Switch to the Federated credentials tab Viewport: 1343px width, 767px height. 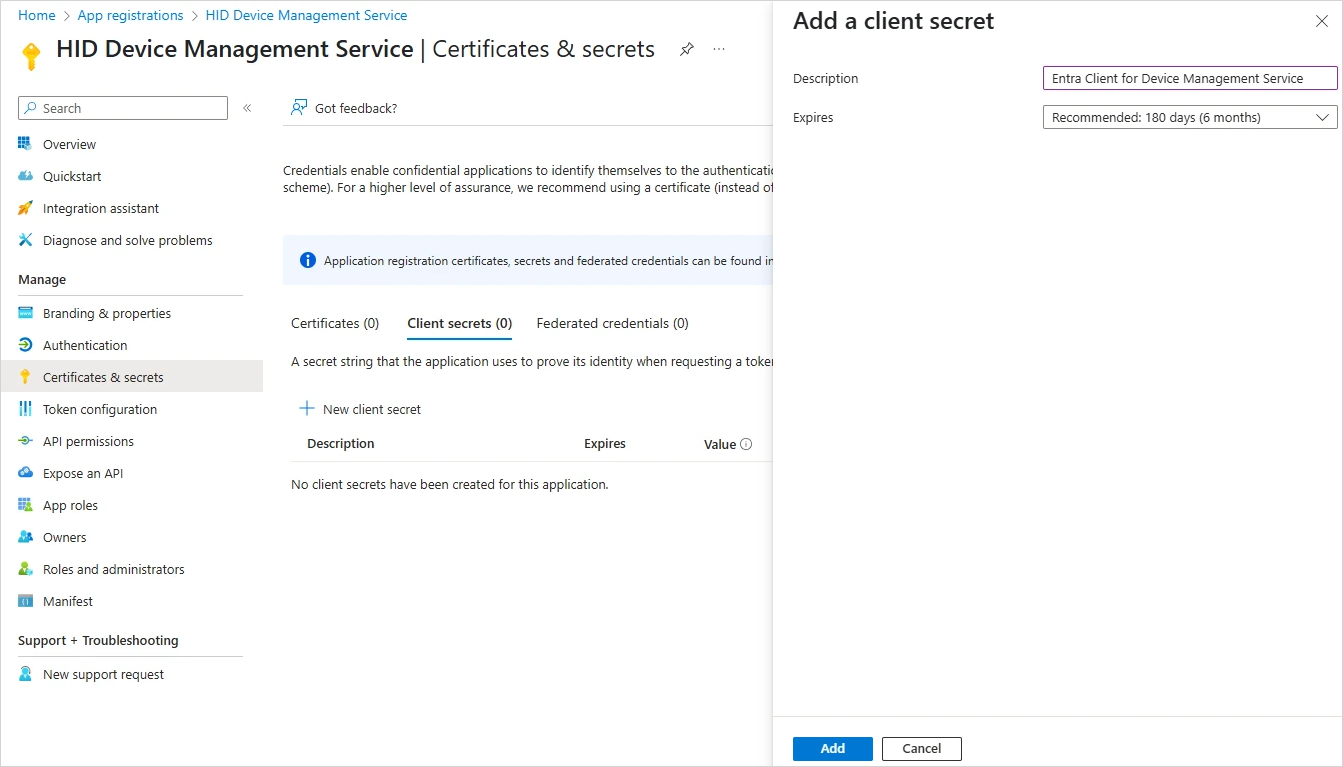tap(612, 323)
